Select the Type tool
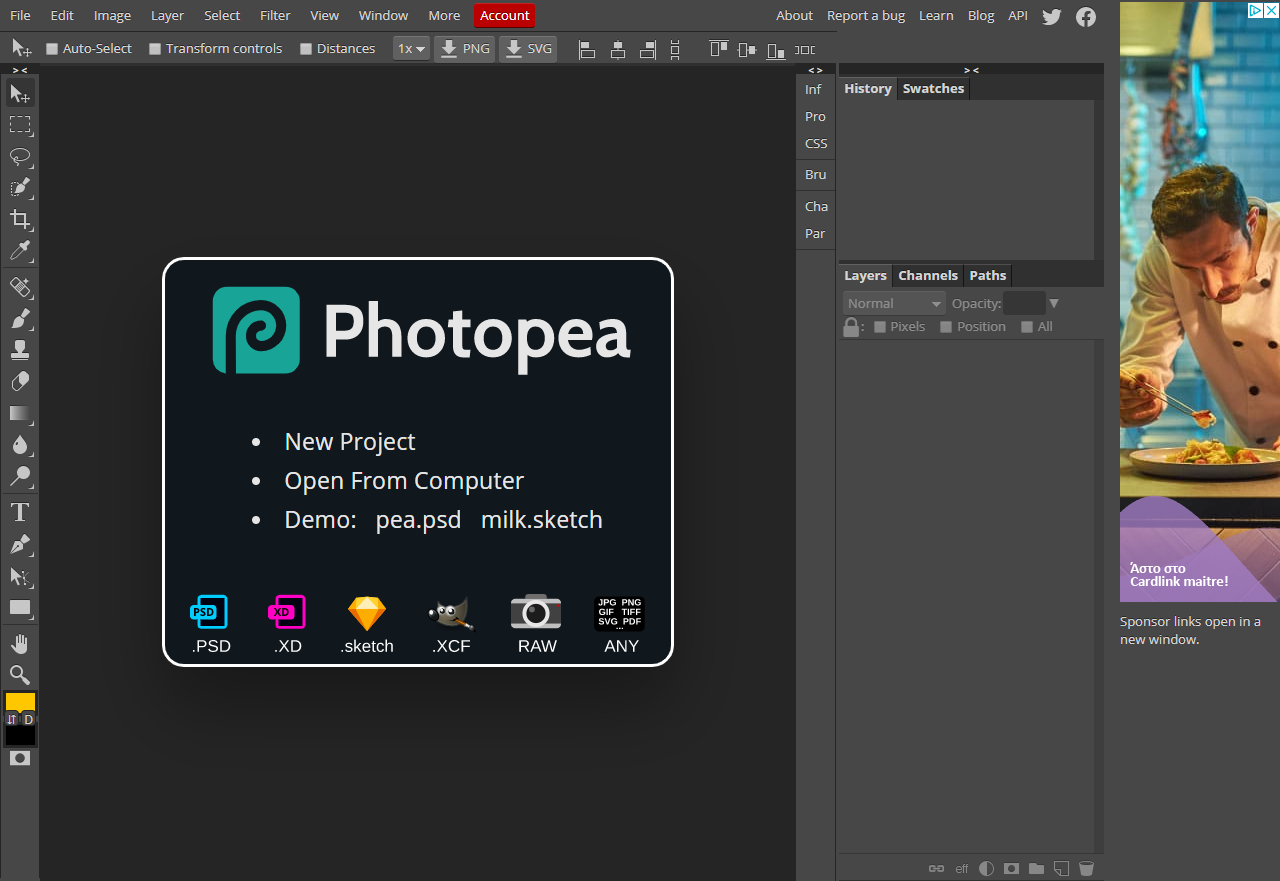Viewport: 1280px width, 881px height. 20,513
